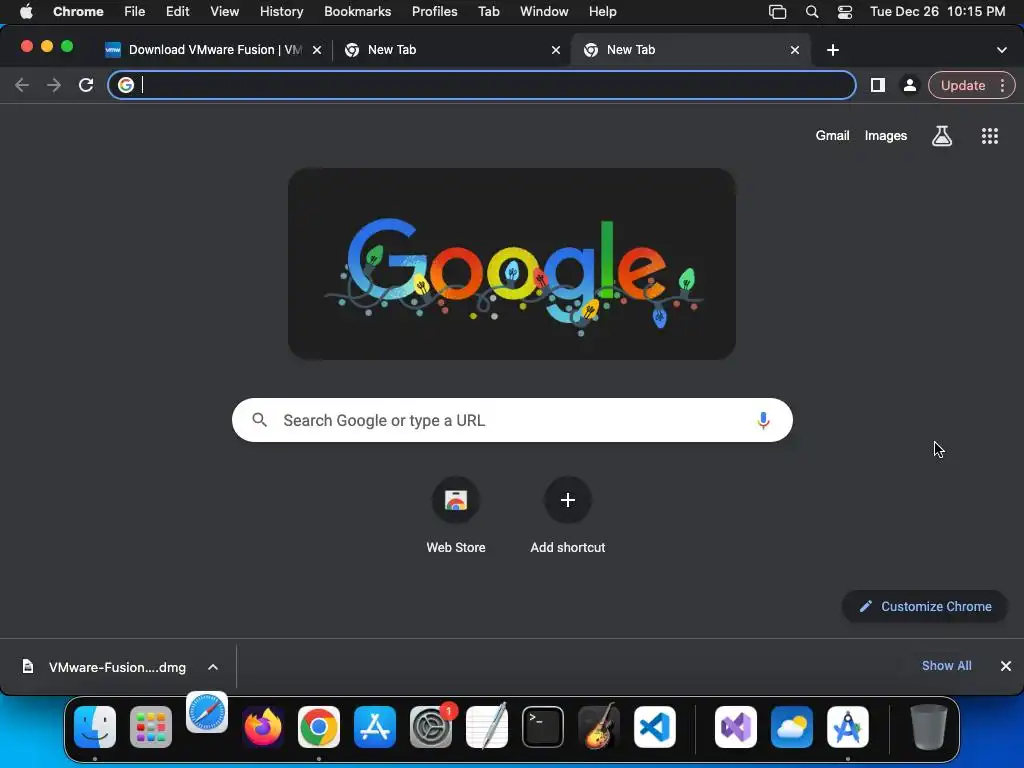The width and height of the screenshot is (1024, 768).
Task: Open Finder from the Dock
Action: (95, 727)
